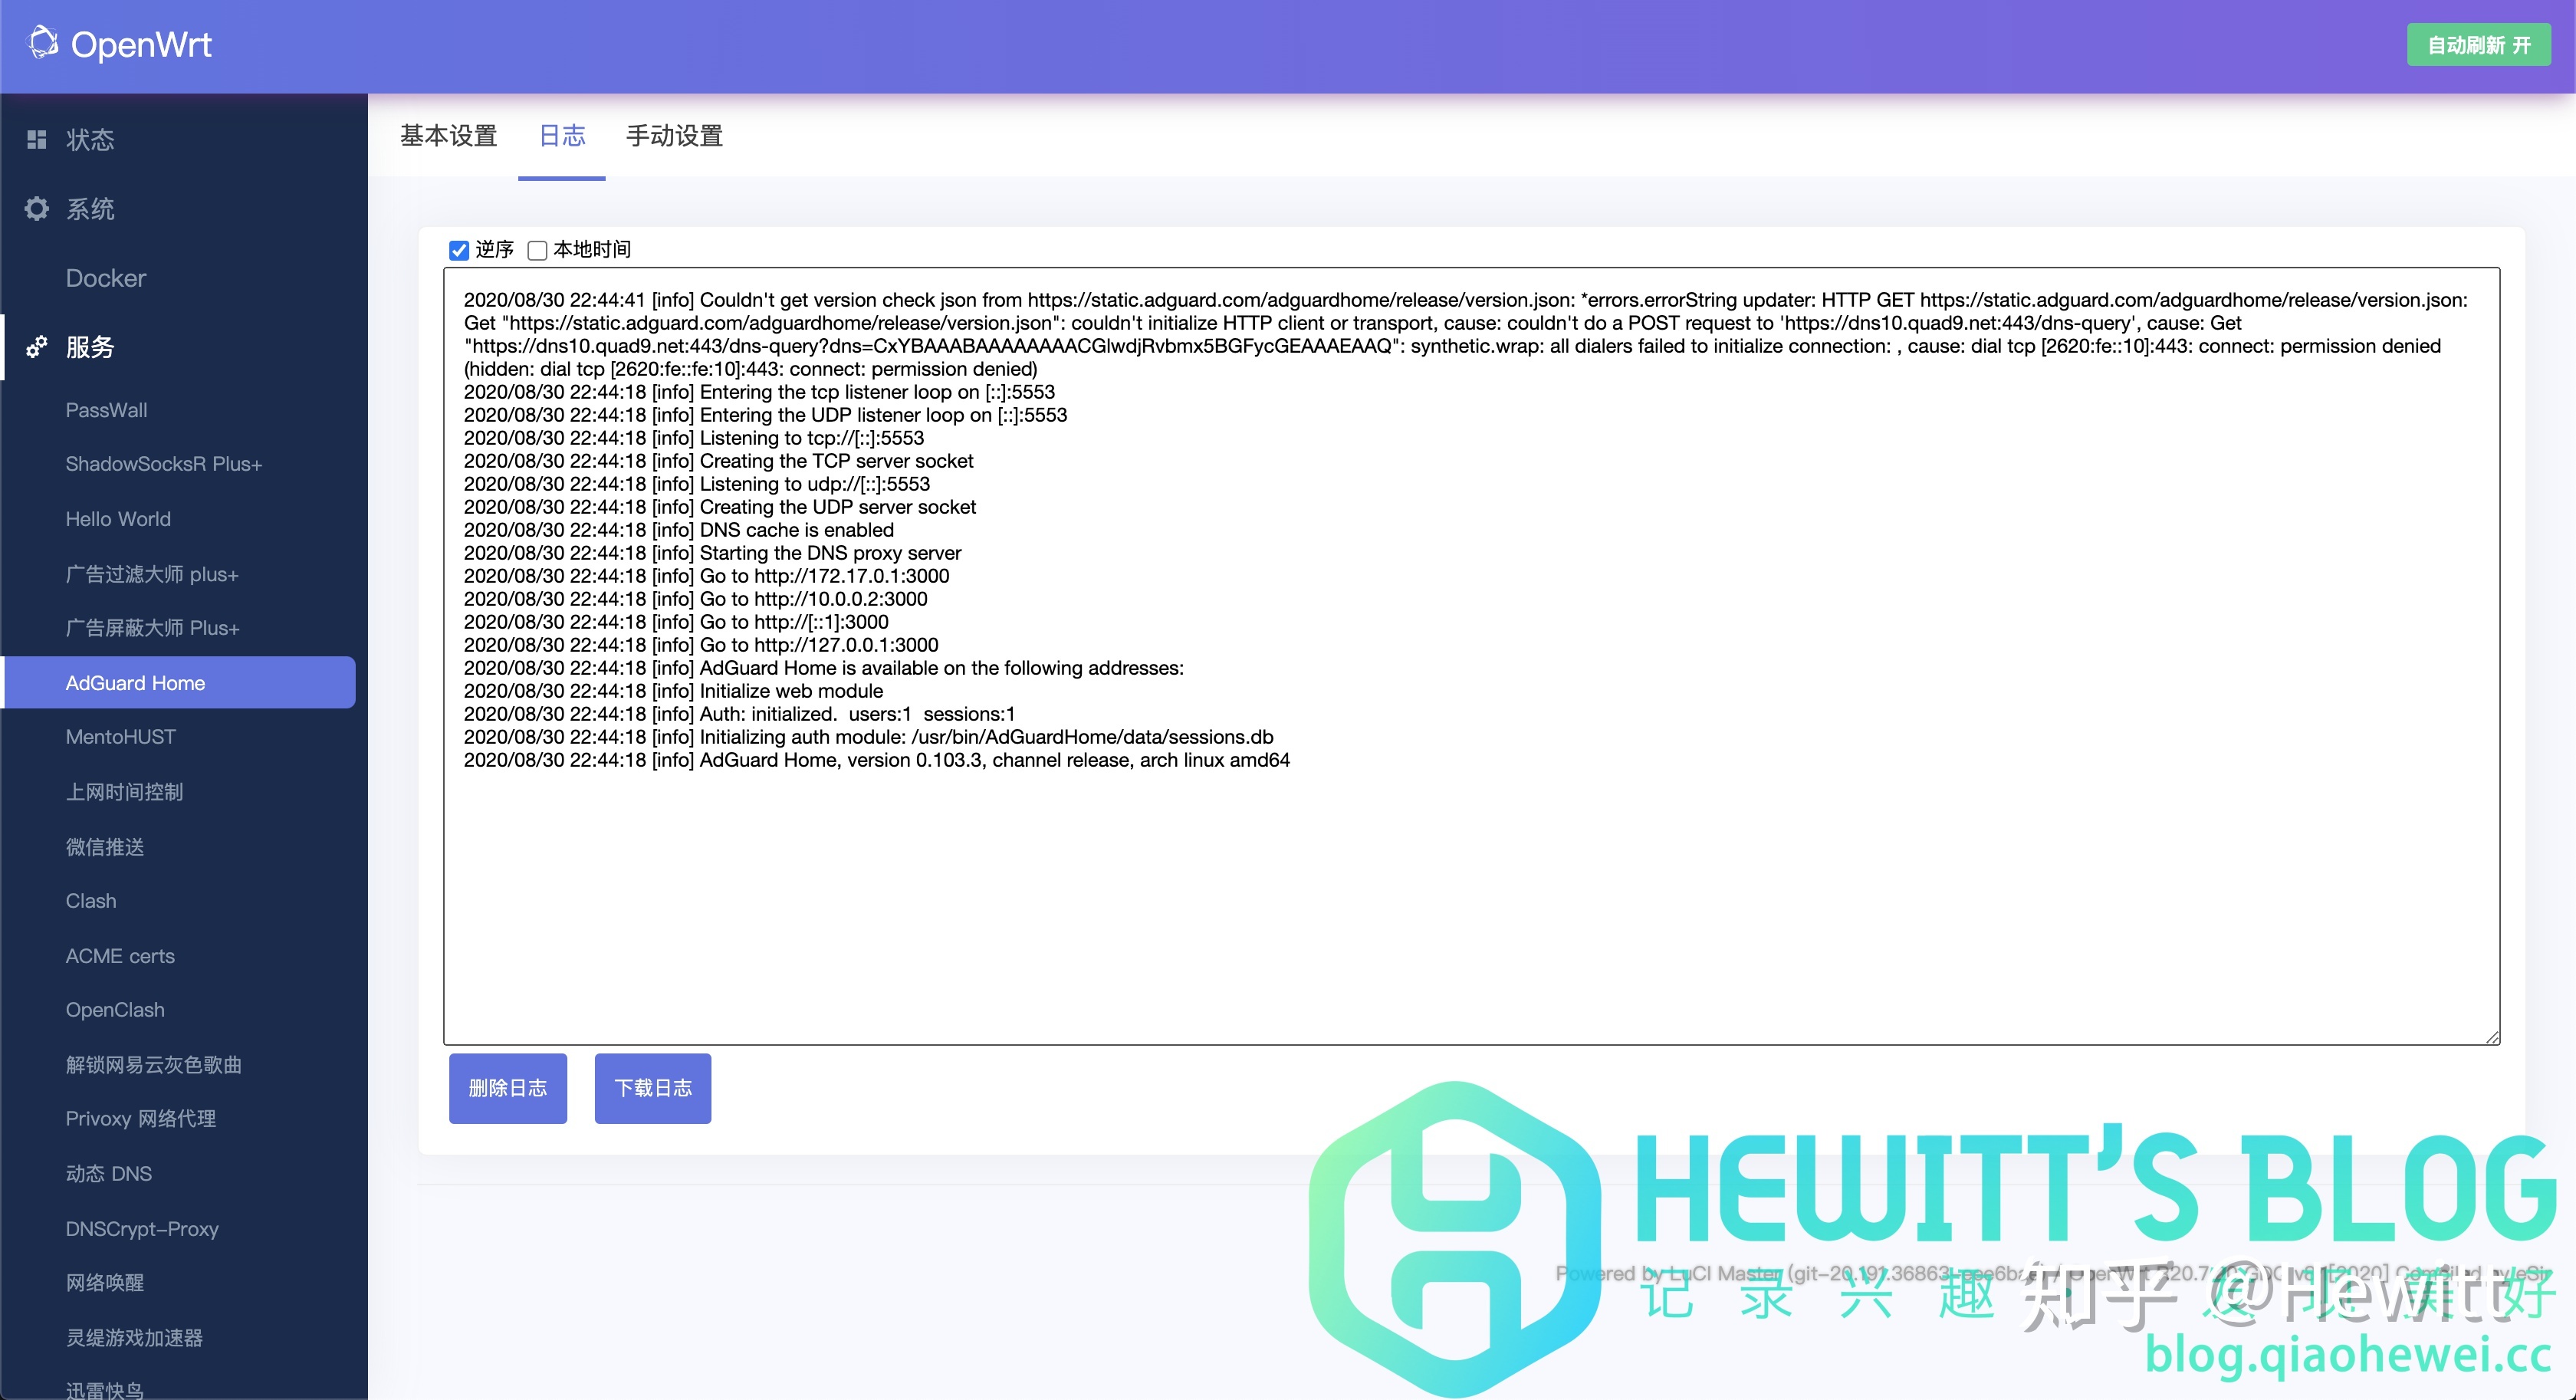Click the system gear icon
Viewport: 2576px width, 1400px height.
pyautogui.click(x=37, y=208)
